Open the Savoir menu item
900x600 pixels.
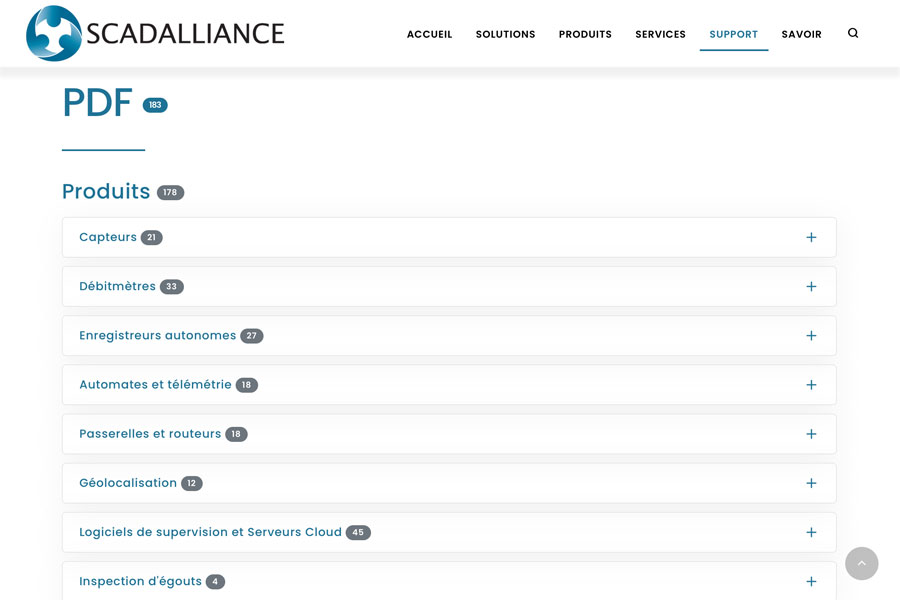(801, 34)
